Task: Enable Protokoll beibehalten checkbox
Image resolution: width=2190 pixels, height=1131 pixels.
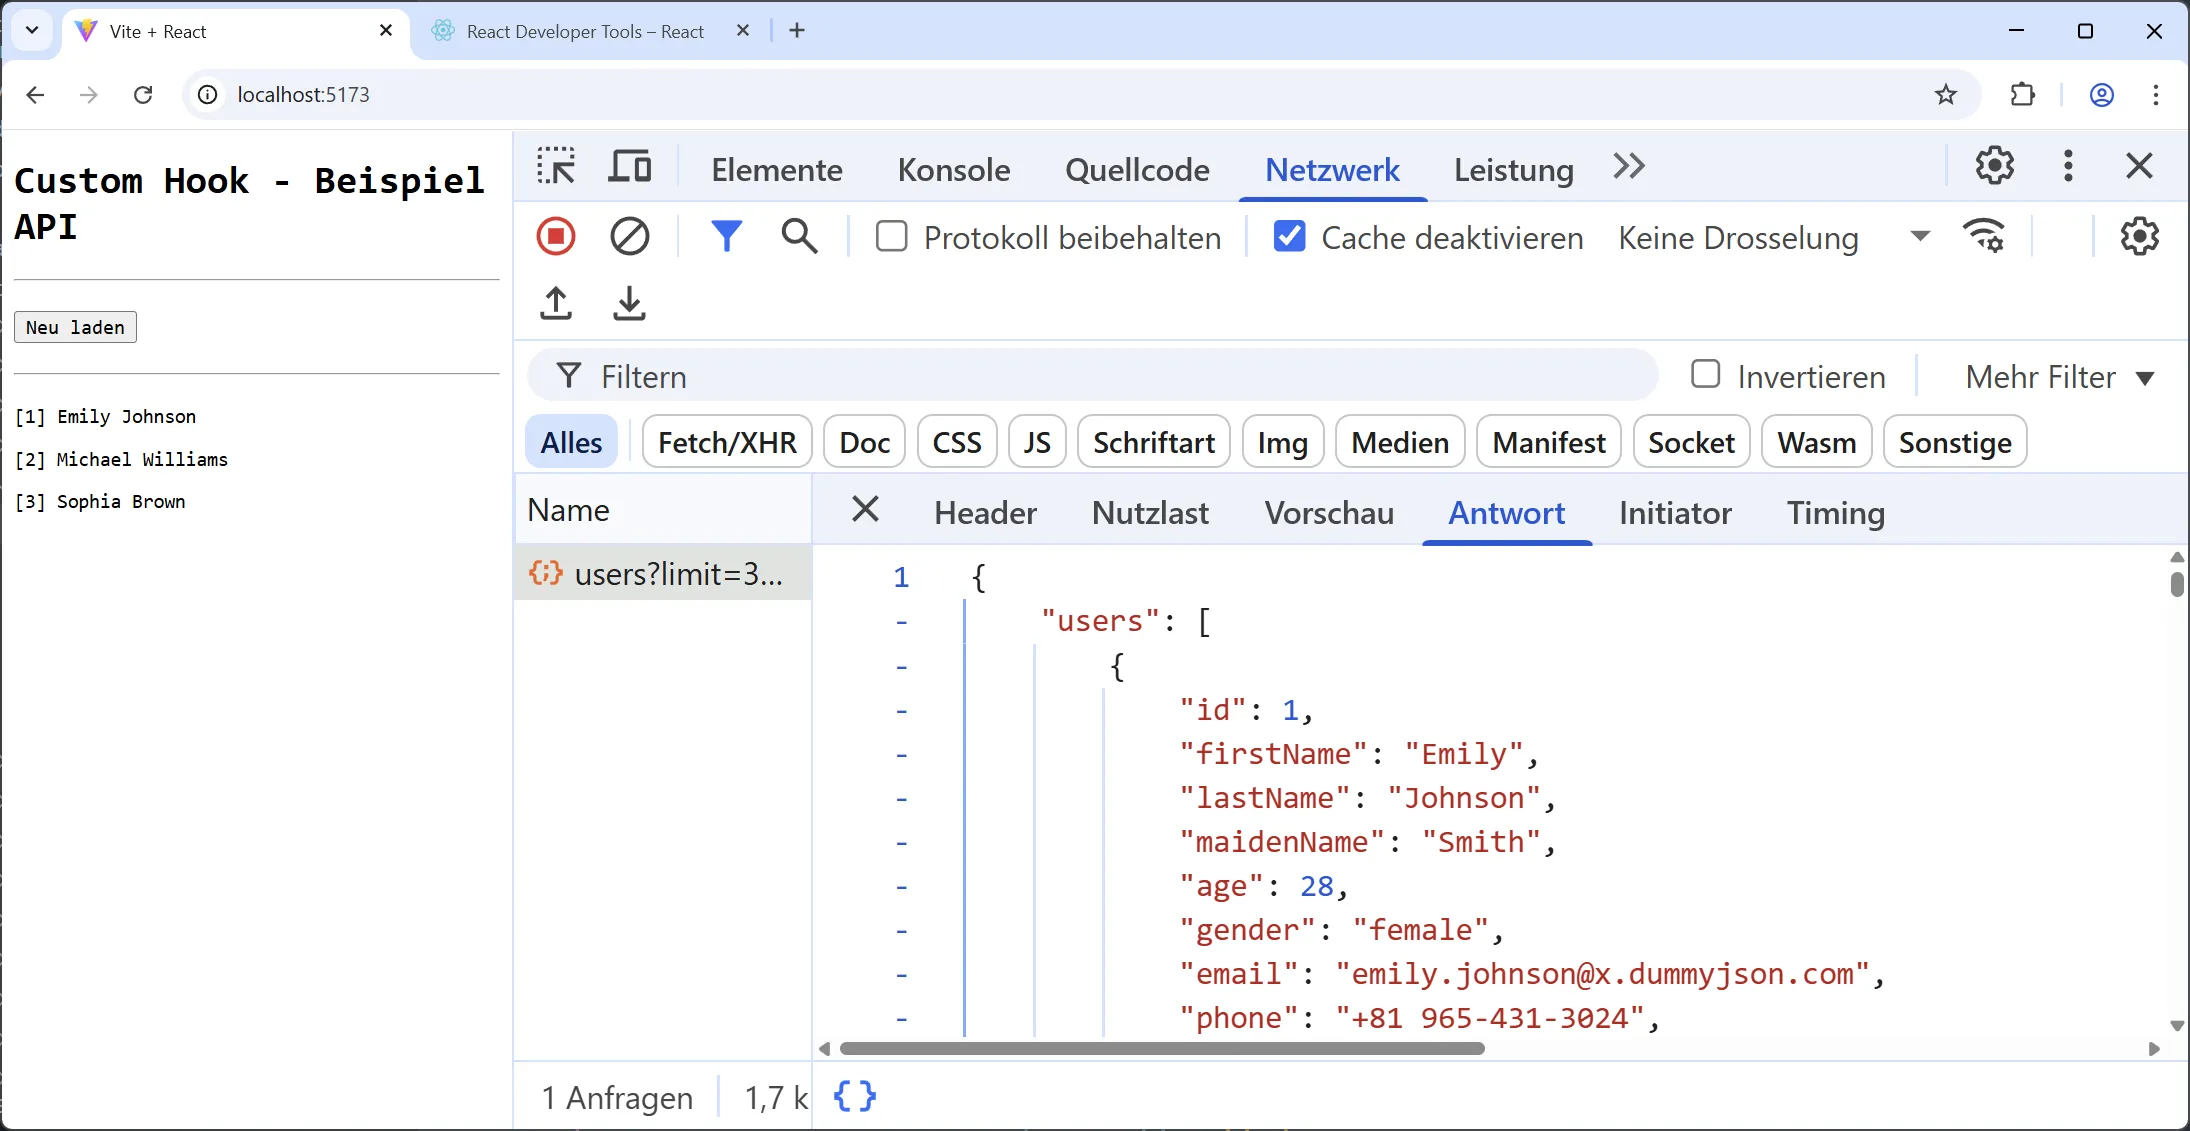Action: click(x=891, y=237)
